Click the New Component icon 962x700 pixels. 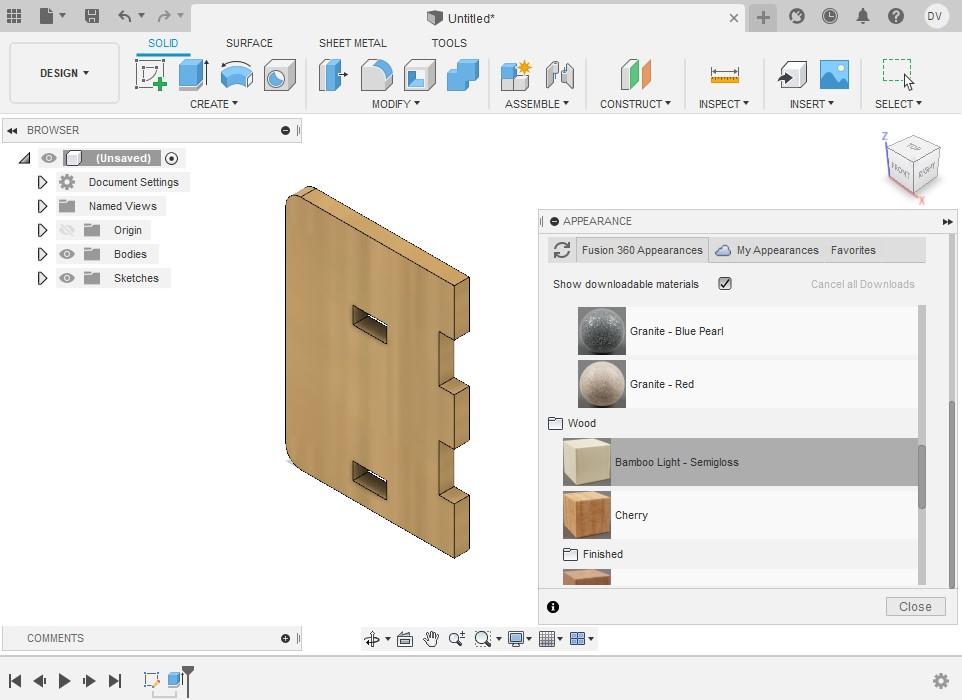(x=515, y=75)
